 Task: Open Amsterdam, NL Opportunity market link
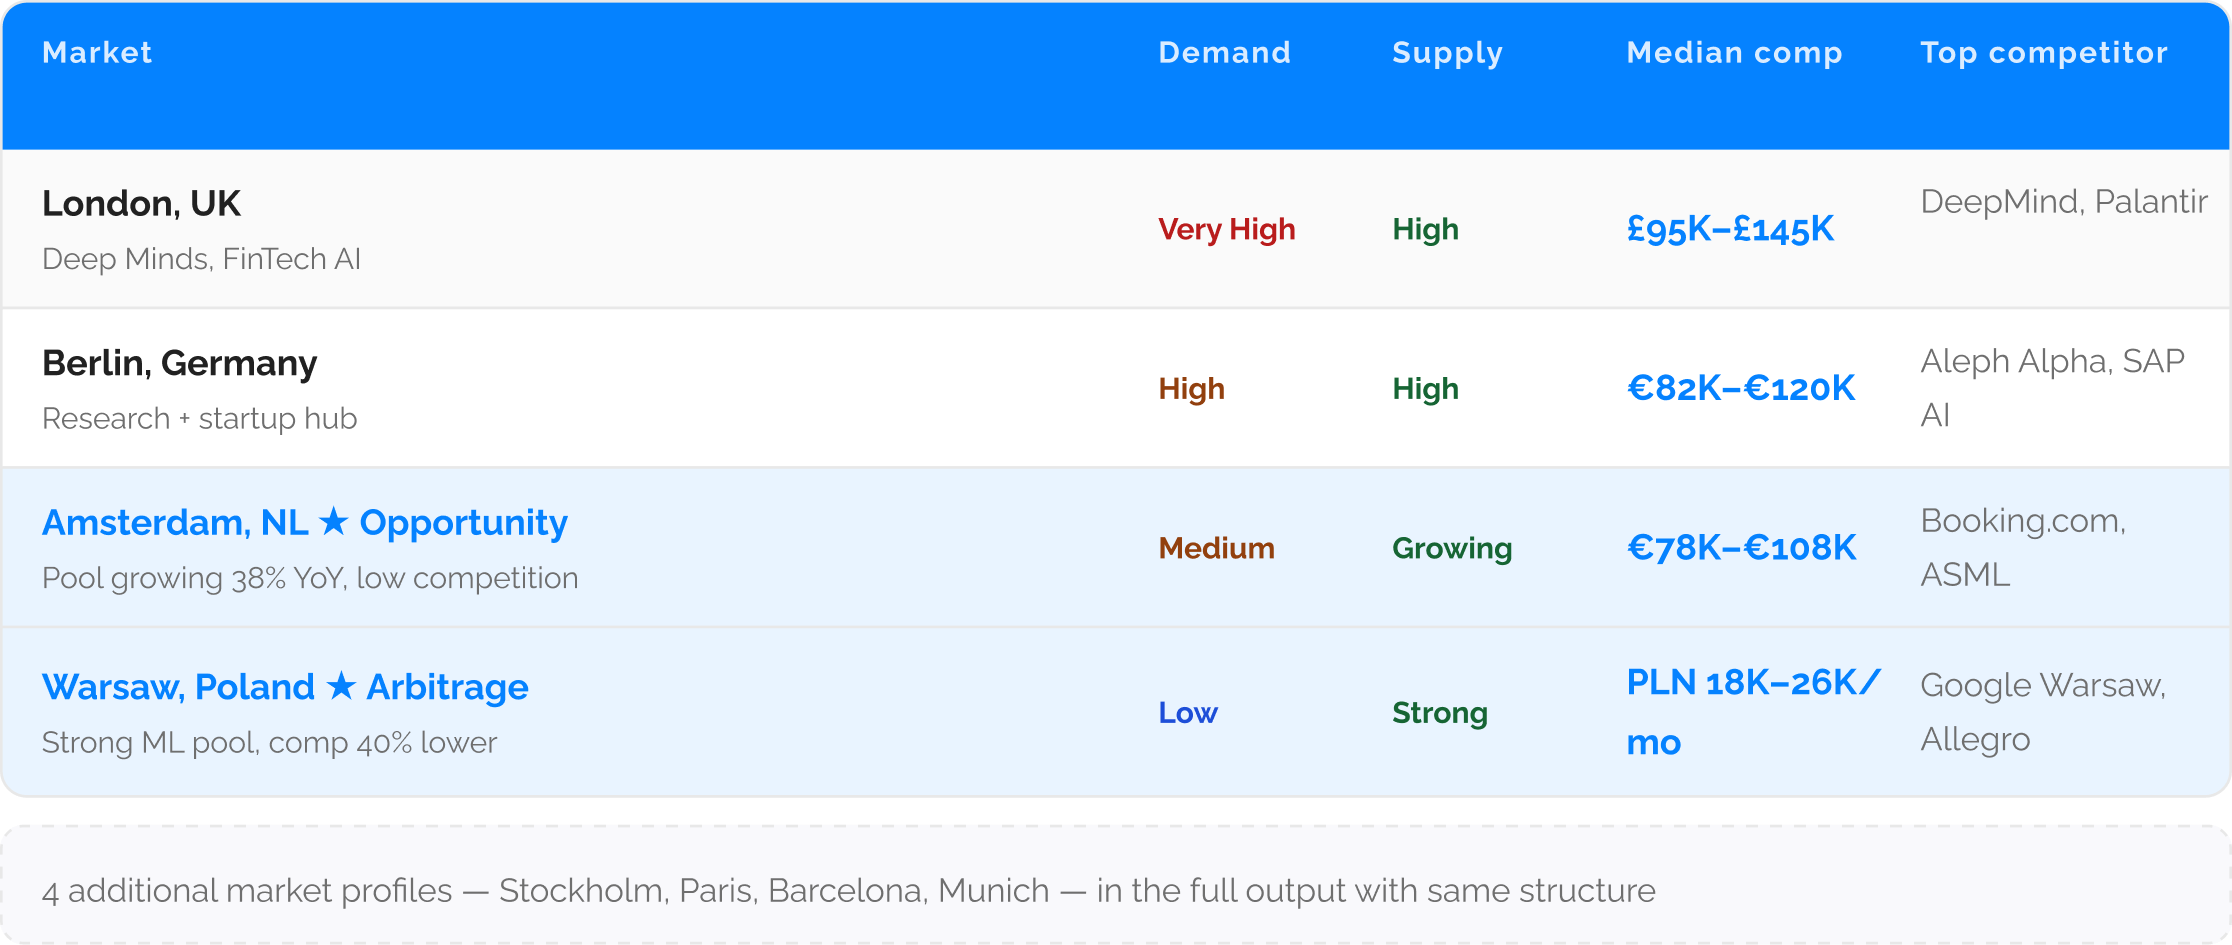(x=305, y=523)
